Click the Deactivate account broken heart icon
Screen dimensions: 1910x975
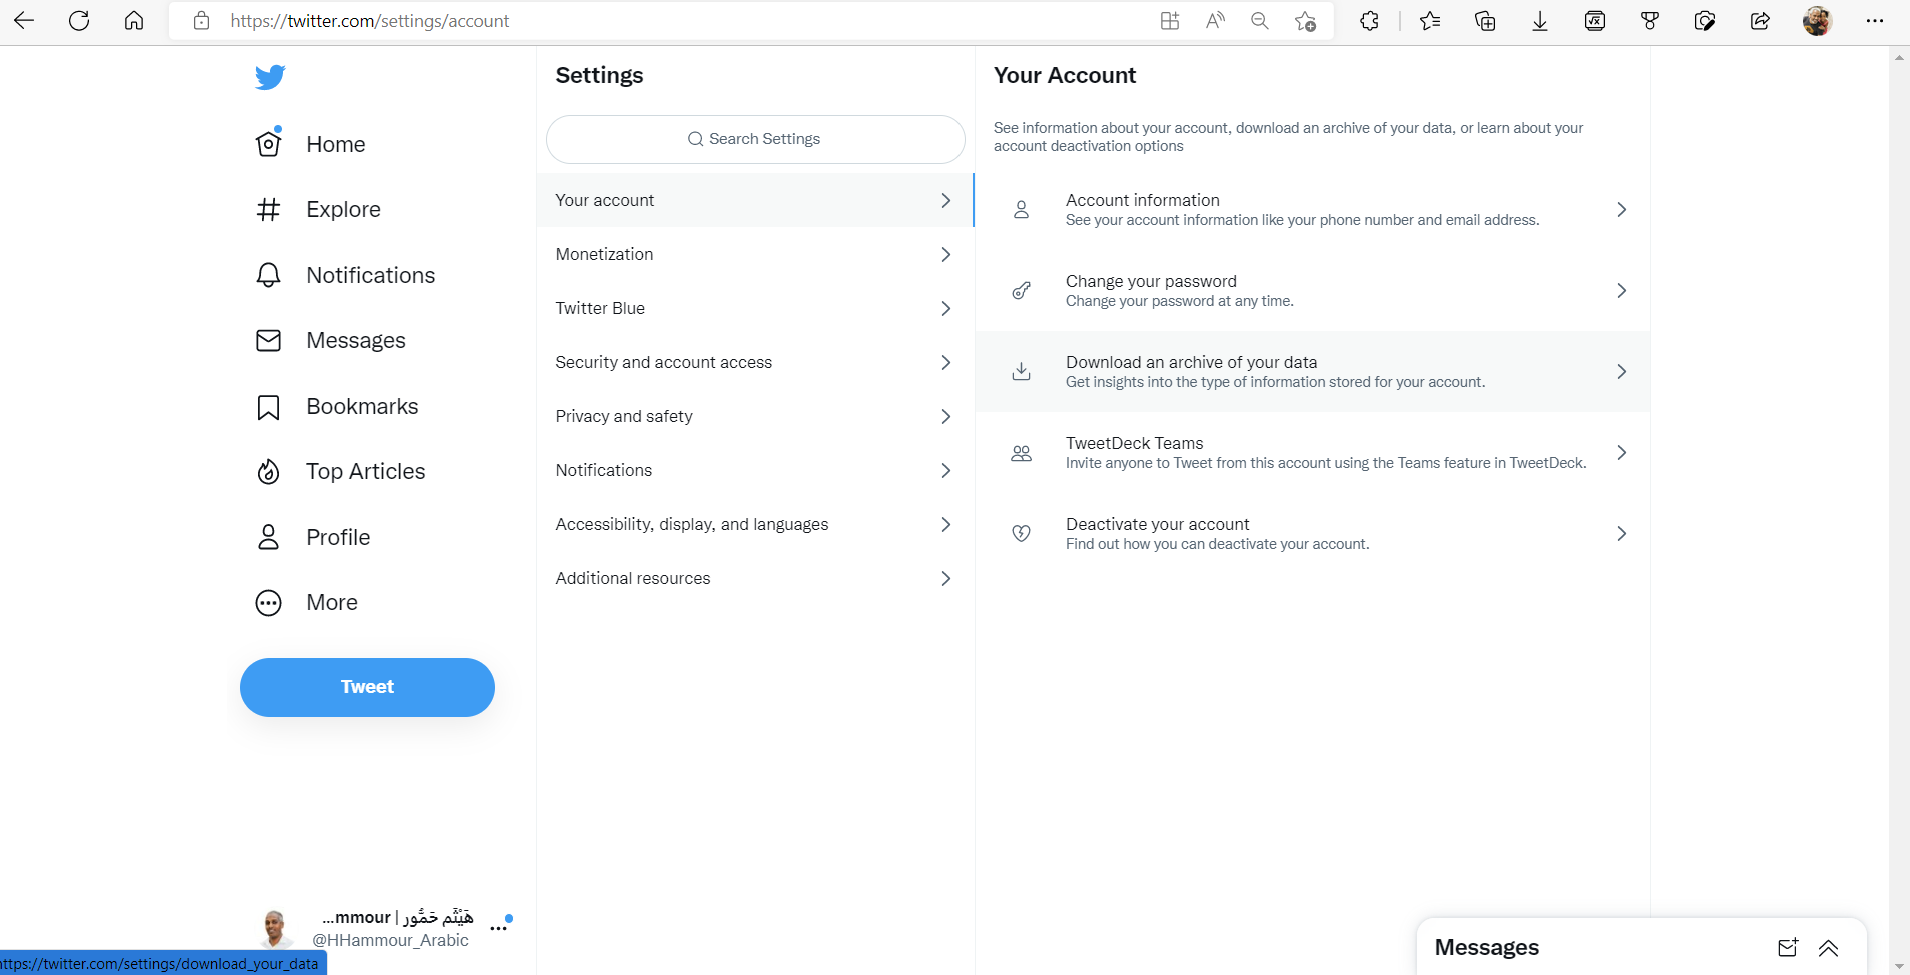coord(1021,534)
